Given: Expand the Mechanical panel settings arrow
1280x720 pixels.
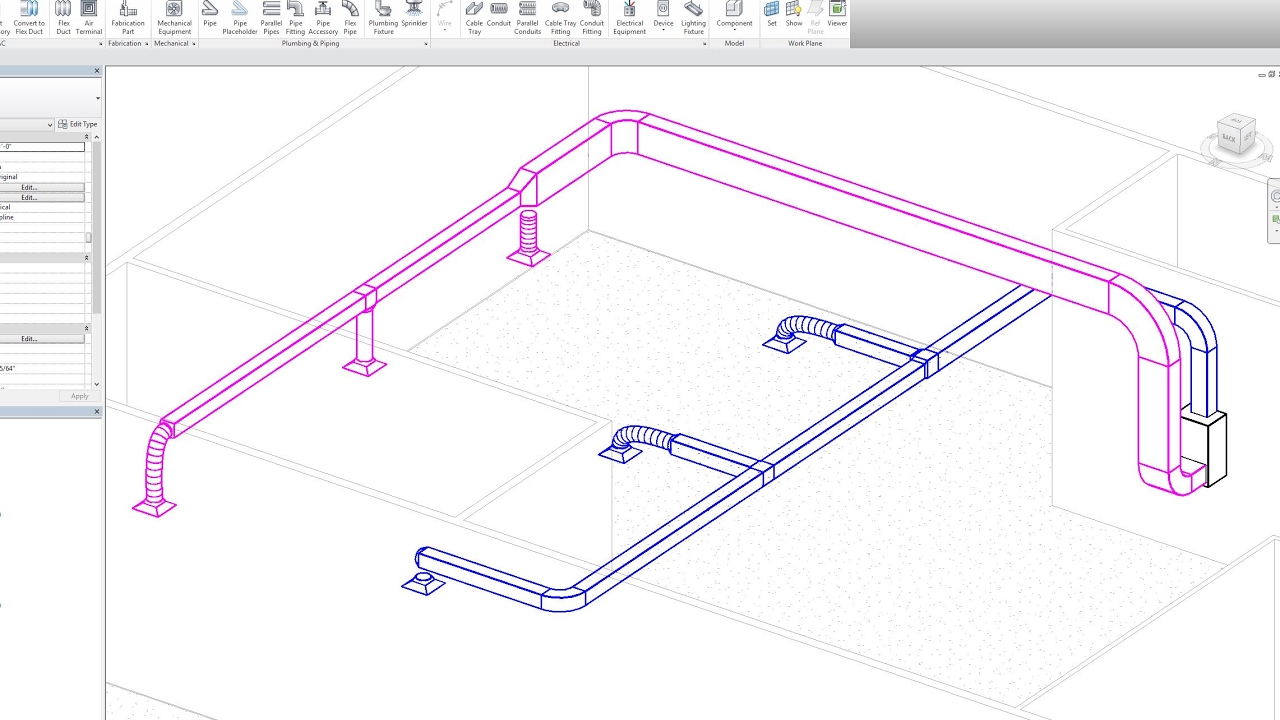Looking at the screenshot, I should (193, 44).
